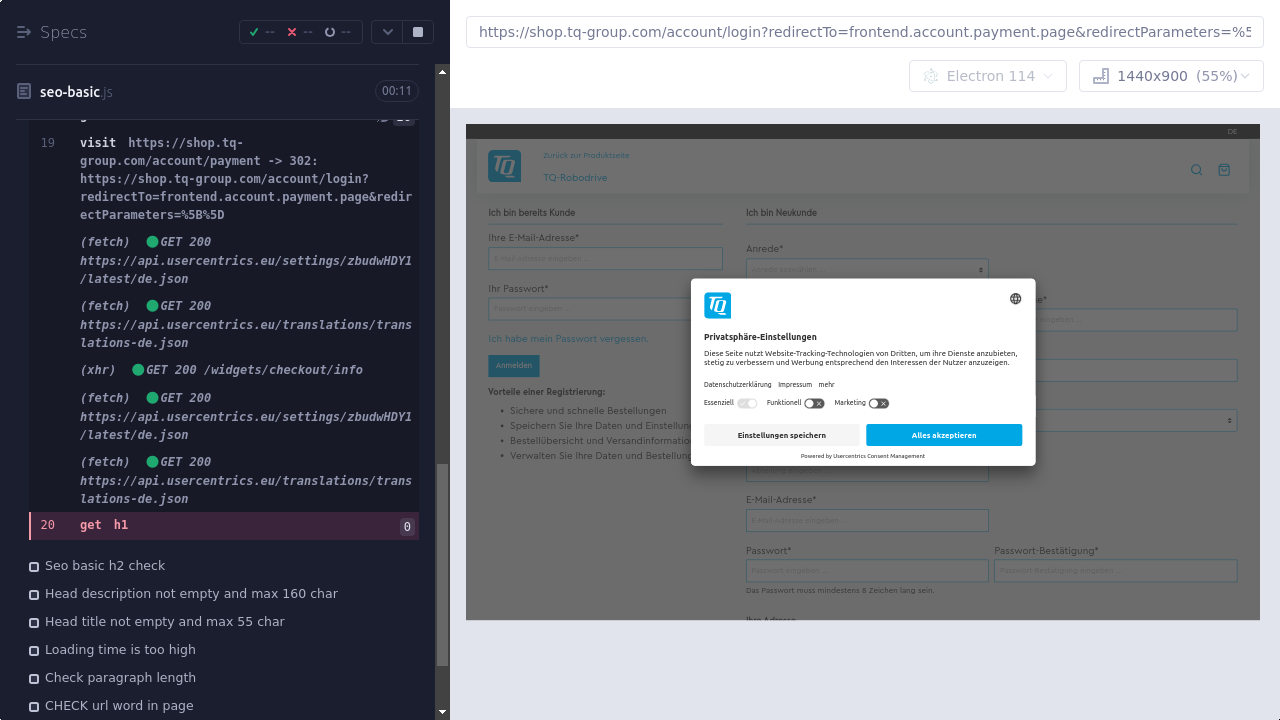Click the URL address field
Viewport: 1280px width, 720px height.
click(x=864, y=32)
